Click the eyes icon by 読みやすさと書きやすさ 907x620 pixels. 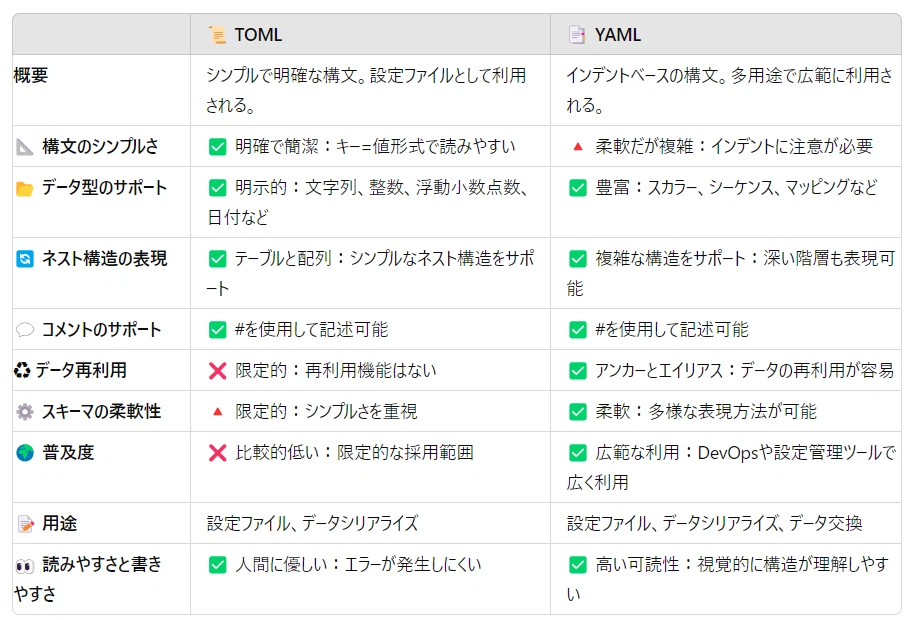(x=25, y=565)
